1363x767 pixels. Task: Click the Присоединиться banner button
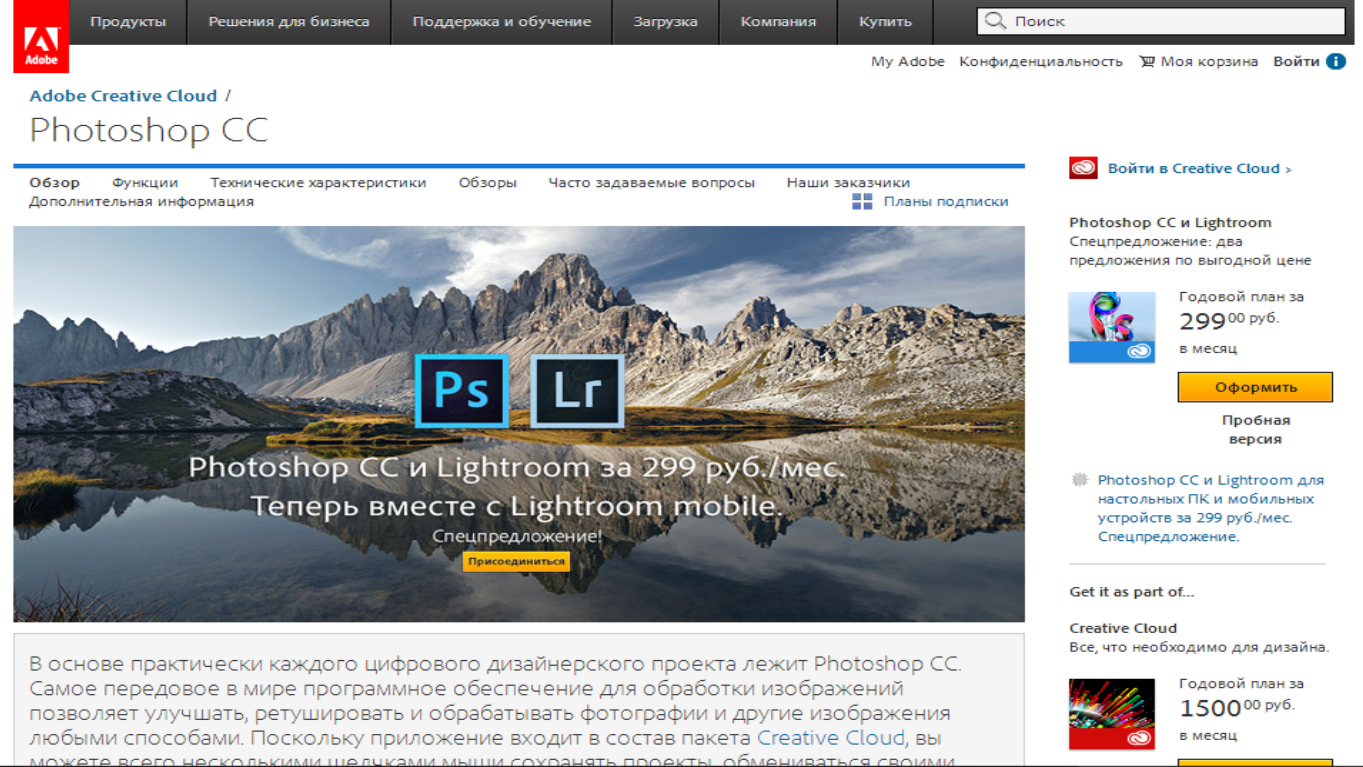coord(516,562)
